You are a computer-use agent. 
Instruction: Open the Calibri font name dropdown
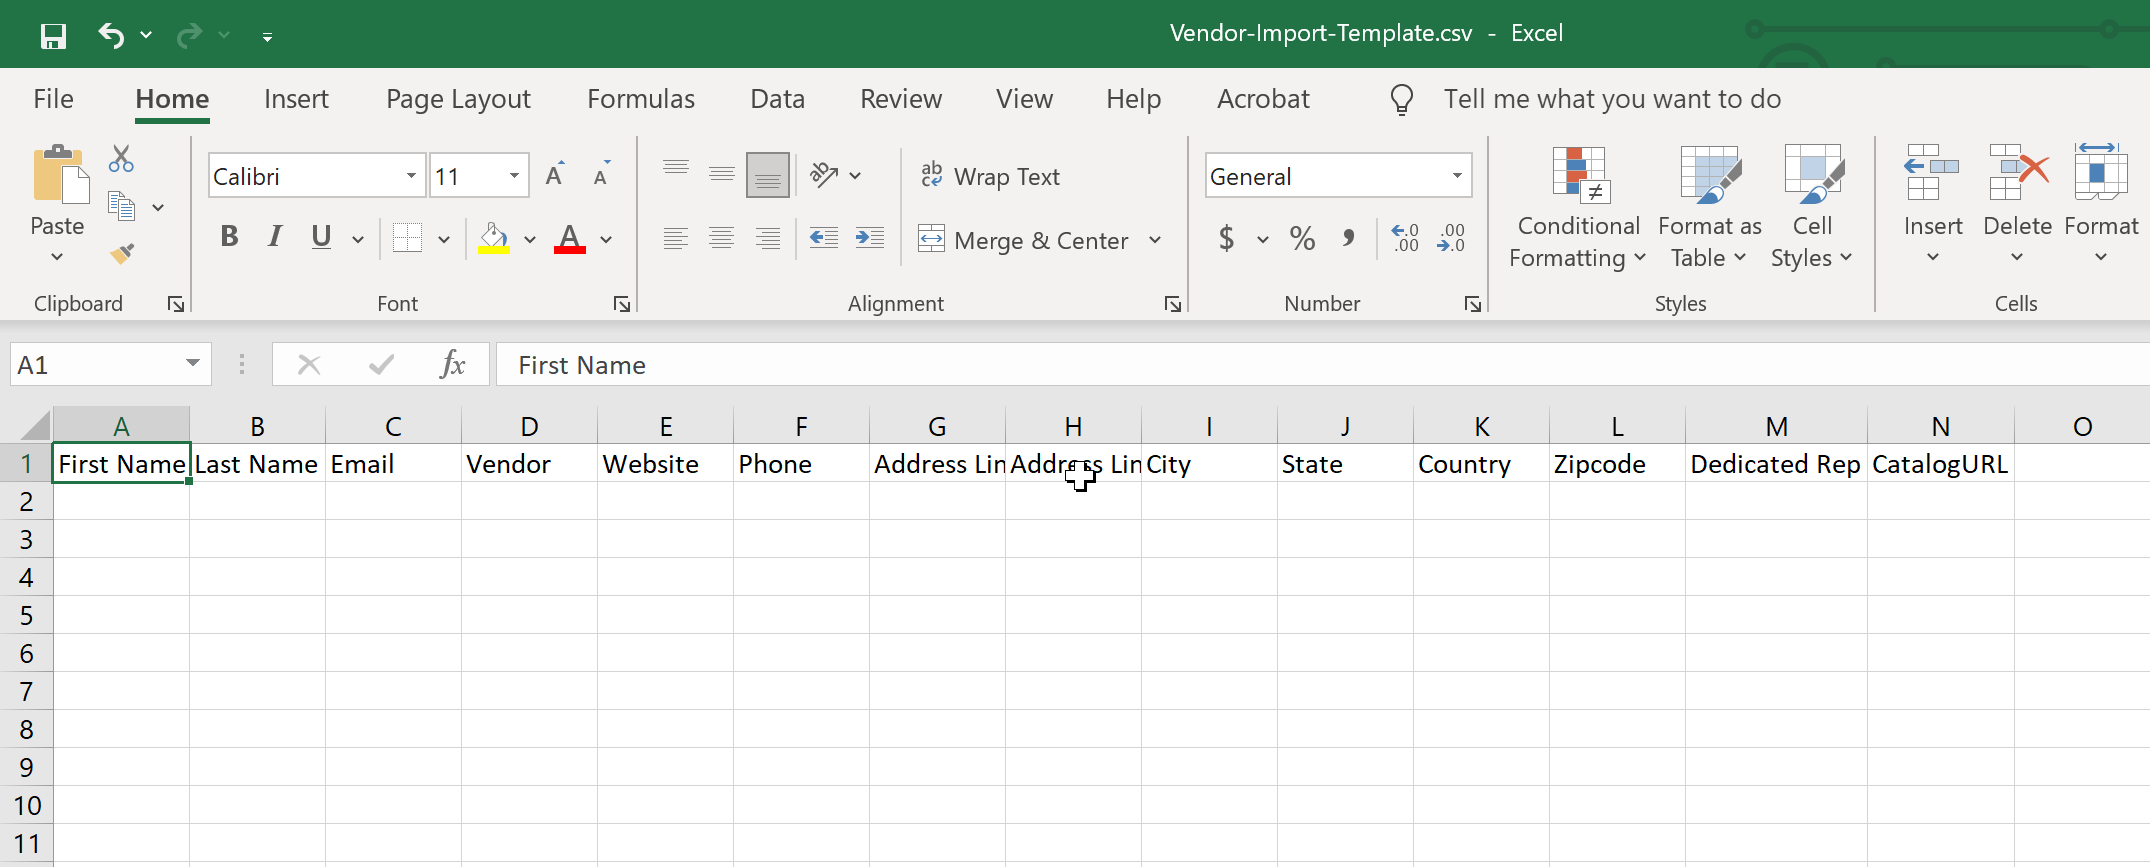410,176
